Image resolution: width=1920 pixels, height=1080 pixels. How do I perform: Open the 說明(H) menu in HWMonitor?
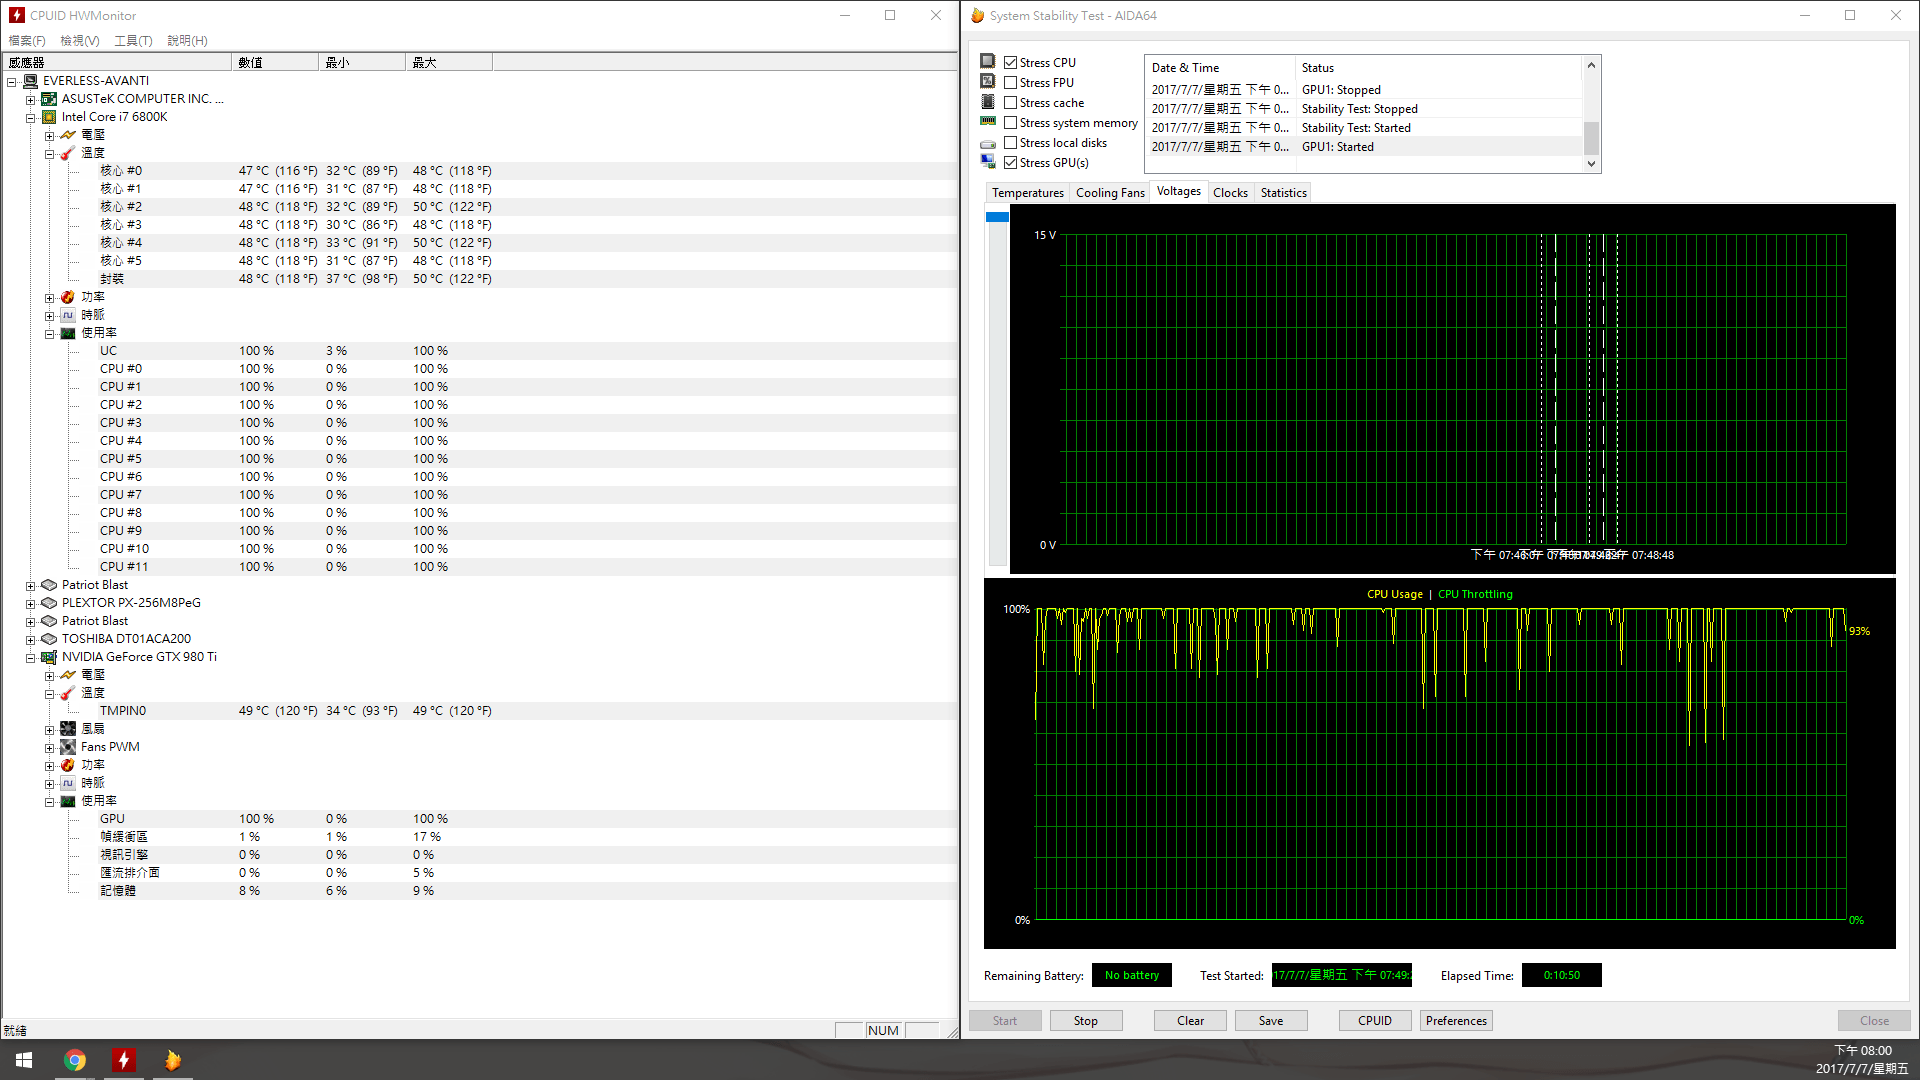pyautogui.click(x=187, y=41)
